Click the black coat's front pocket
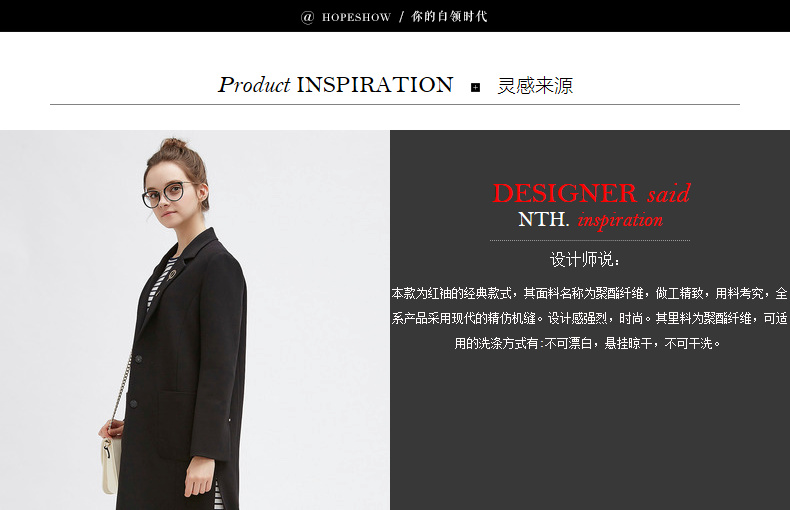790x510 pixels. point(187,424)
